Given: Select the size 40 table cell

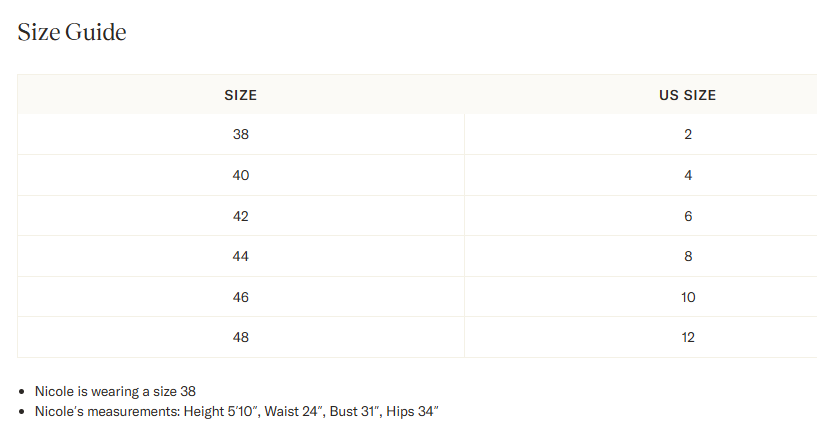Looking at the screenshot, I should pyautogui.click(x=240, y=175).
